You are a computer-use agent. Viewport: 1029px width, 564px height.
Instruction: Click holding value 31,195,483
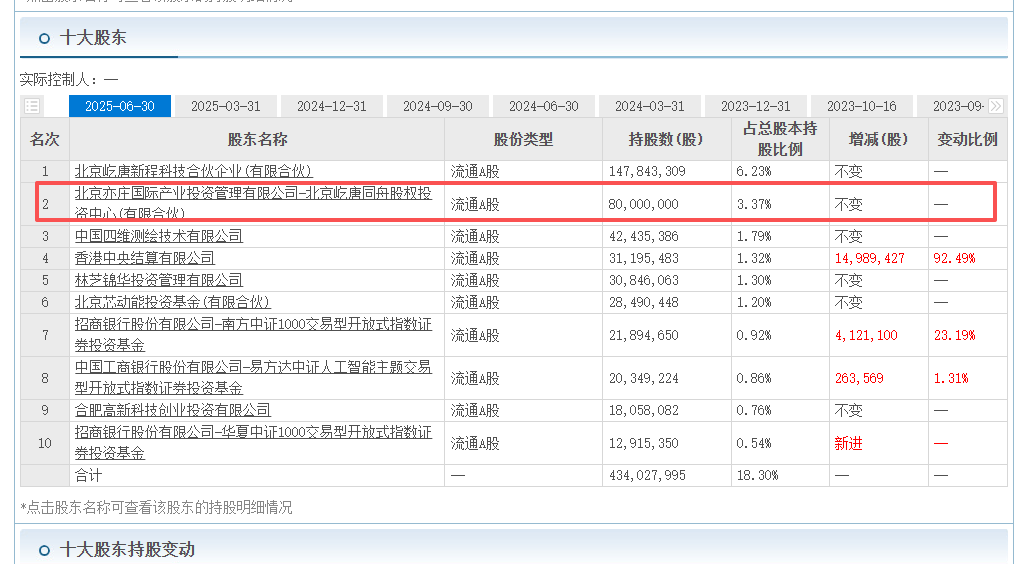click(643, 258)
